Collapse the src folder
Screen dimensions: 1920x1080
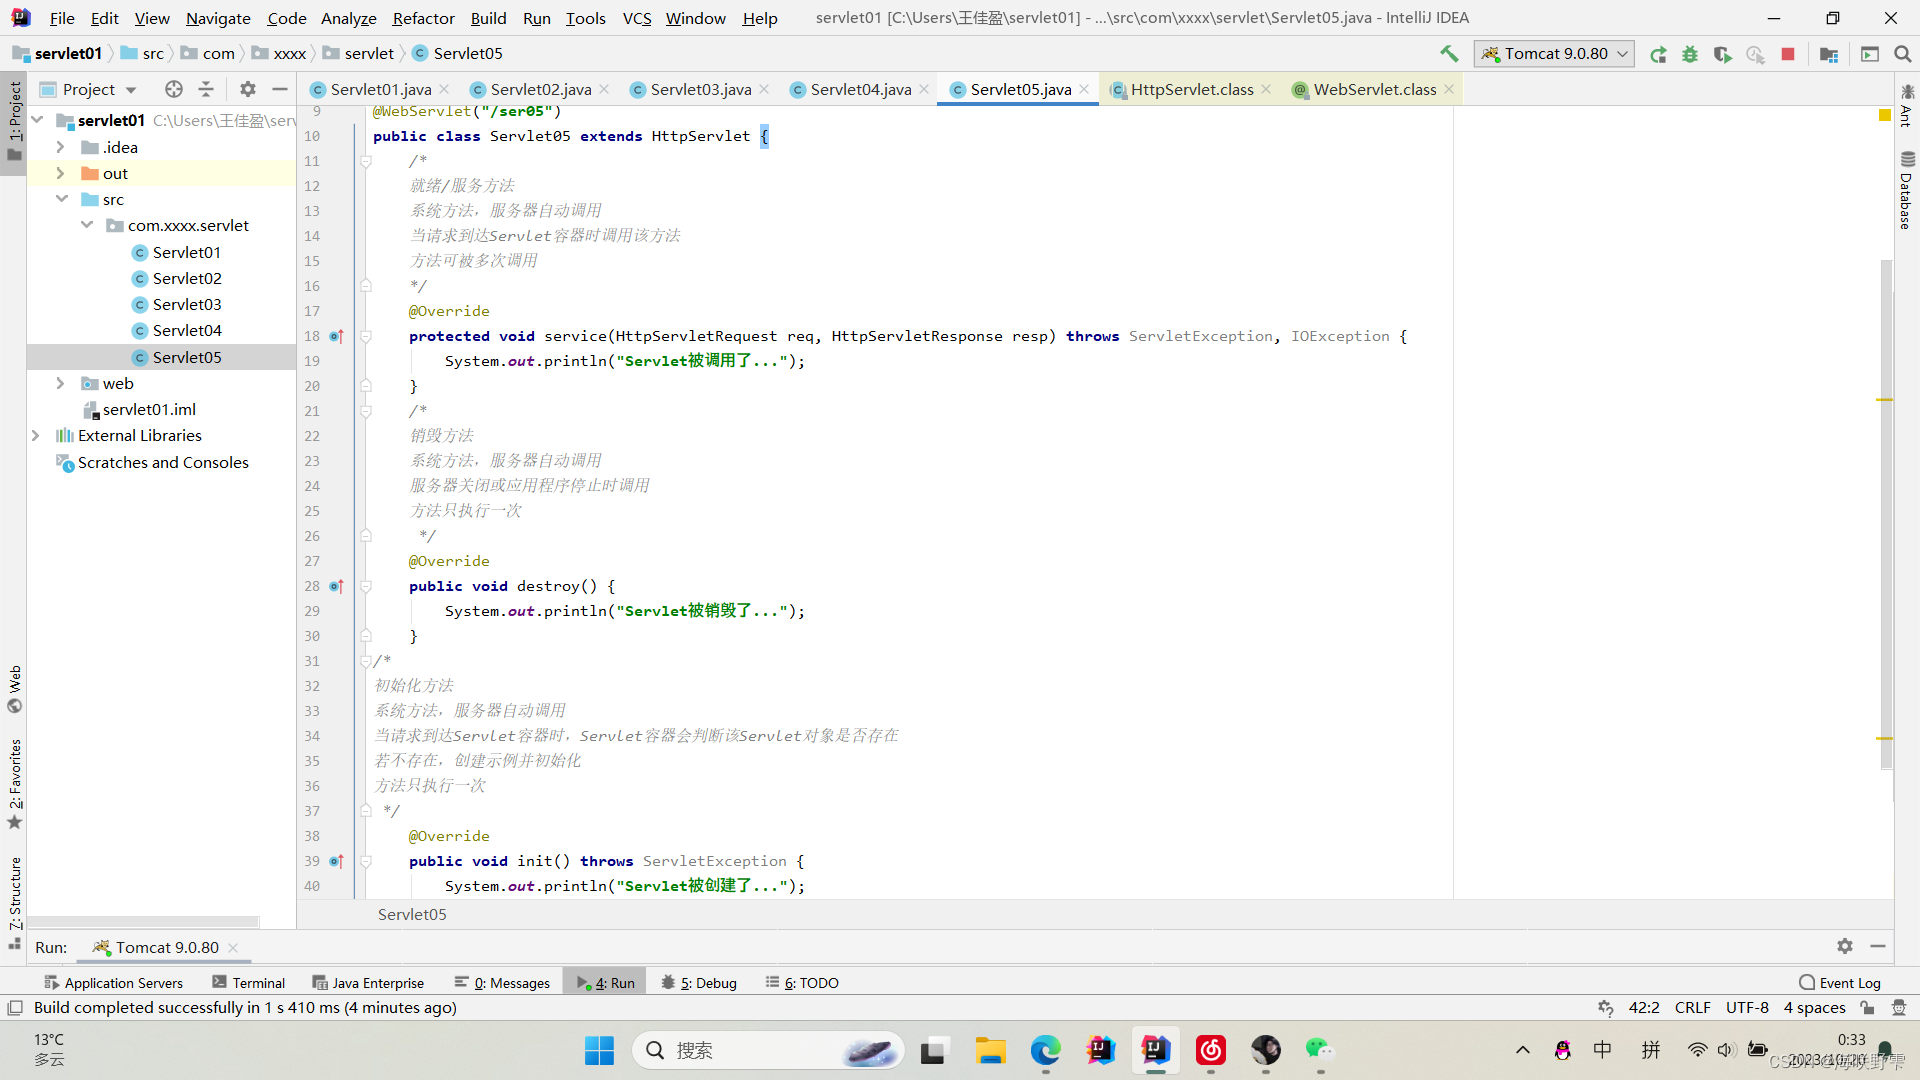(x=62, y=199)
